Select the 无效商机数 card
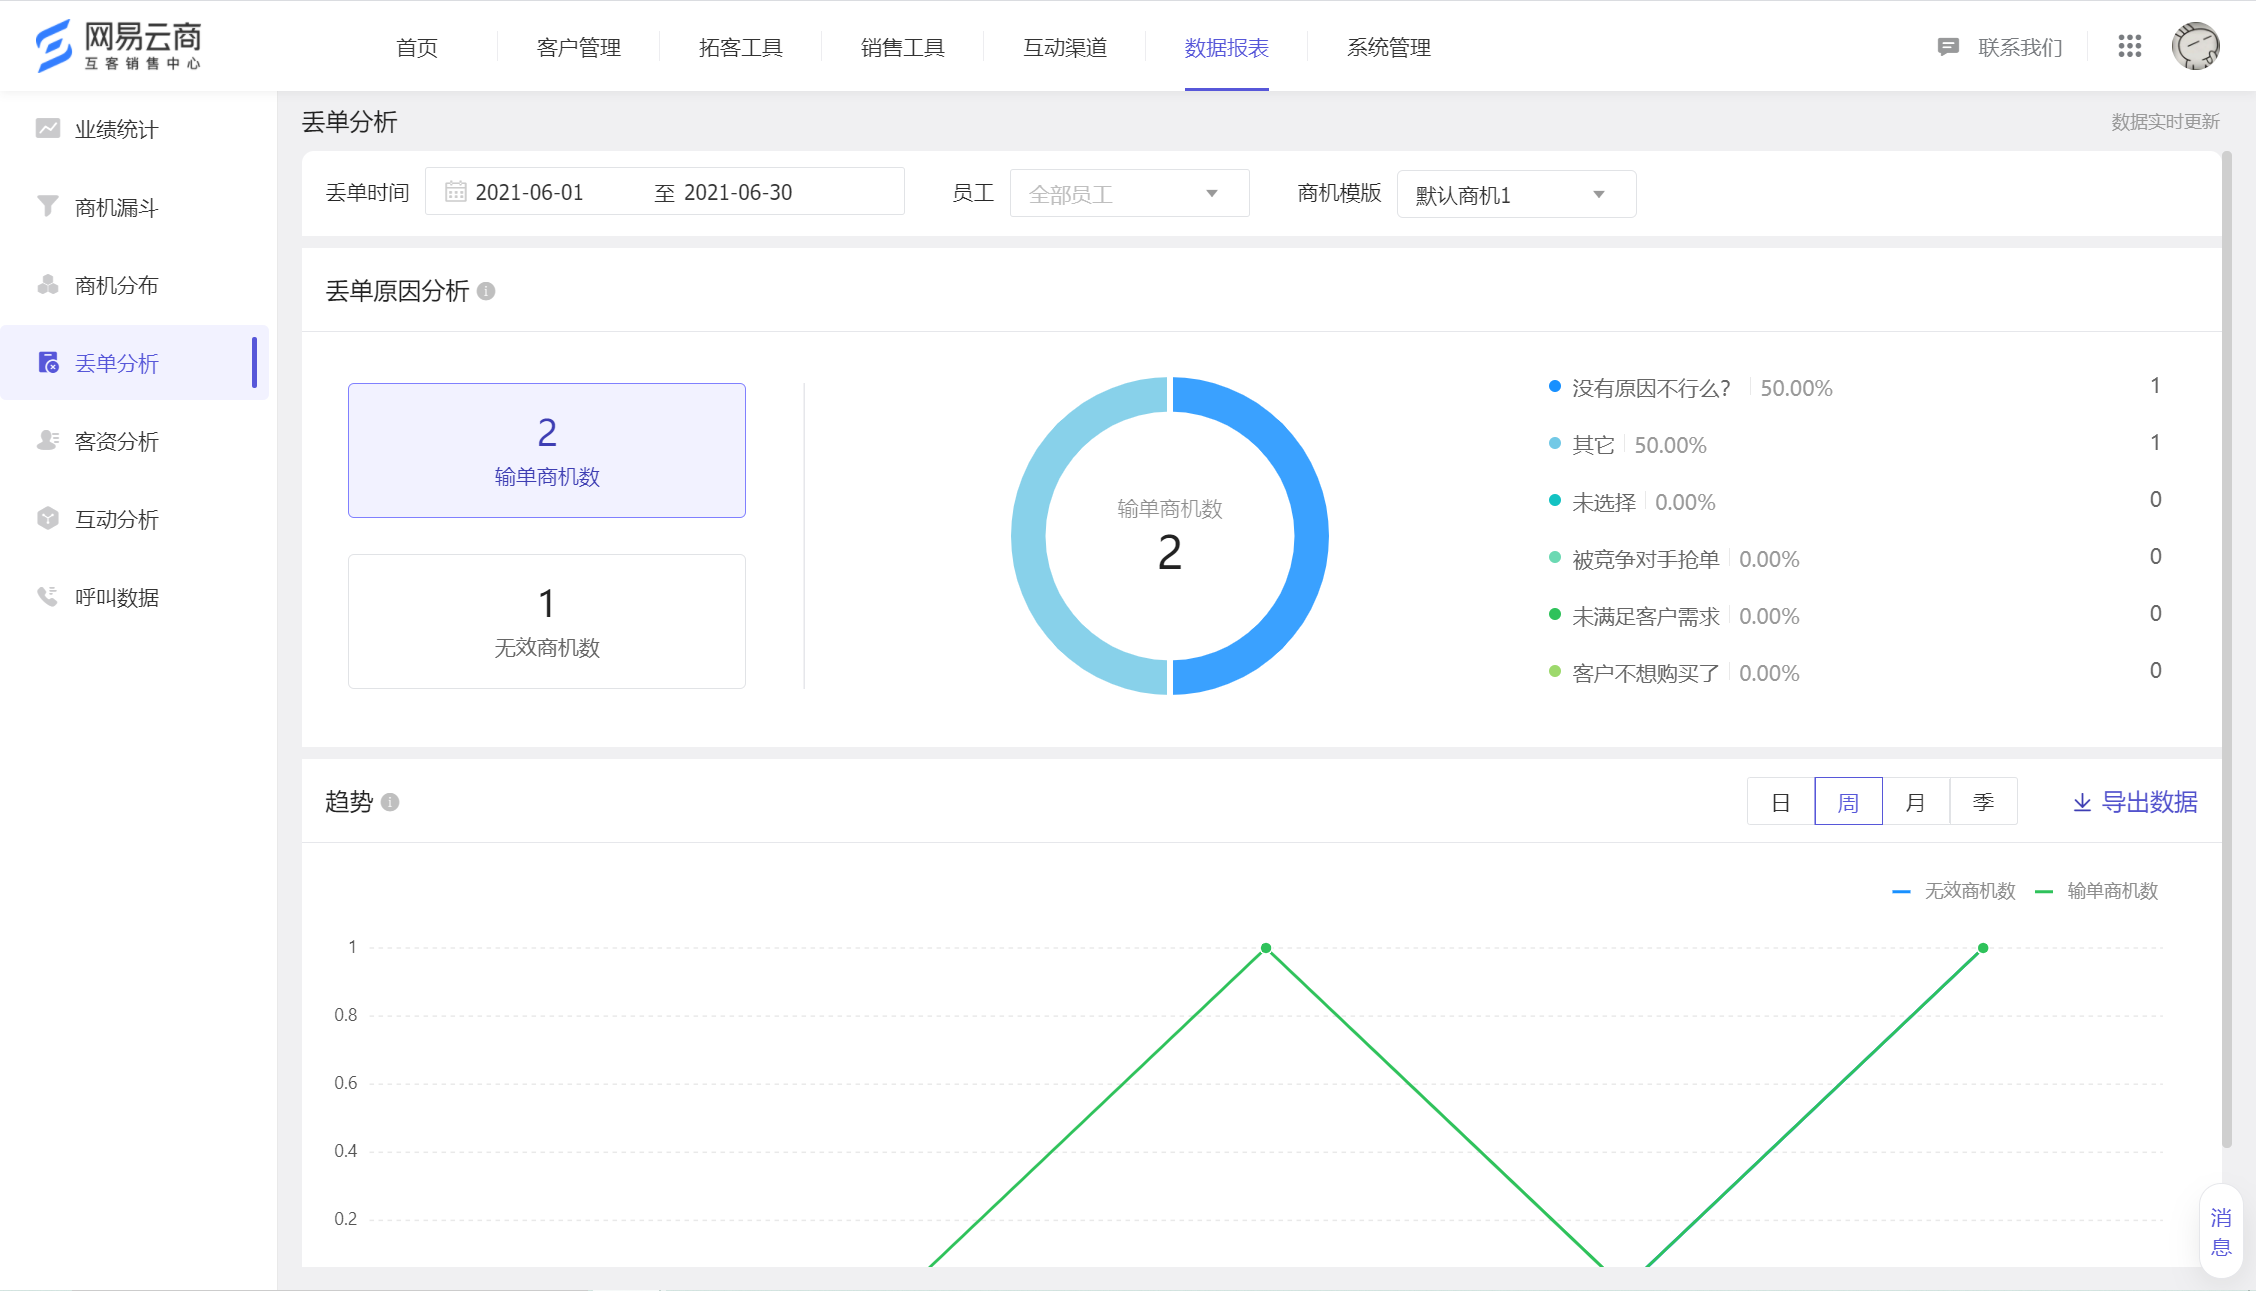 [x=547, y=621]
